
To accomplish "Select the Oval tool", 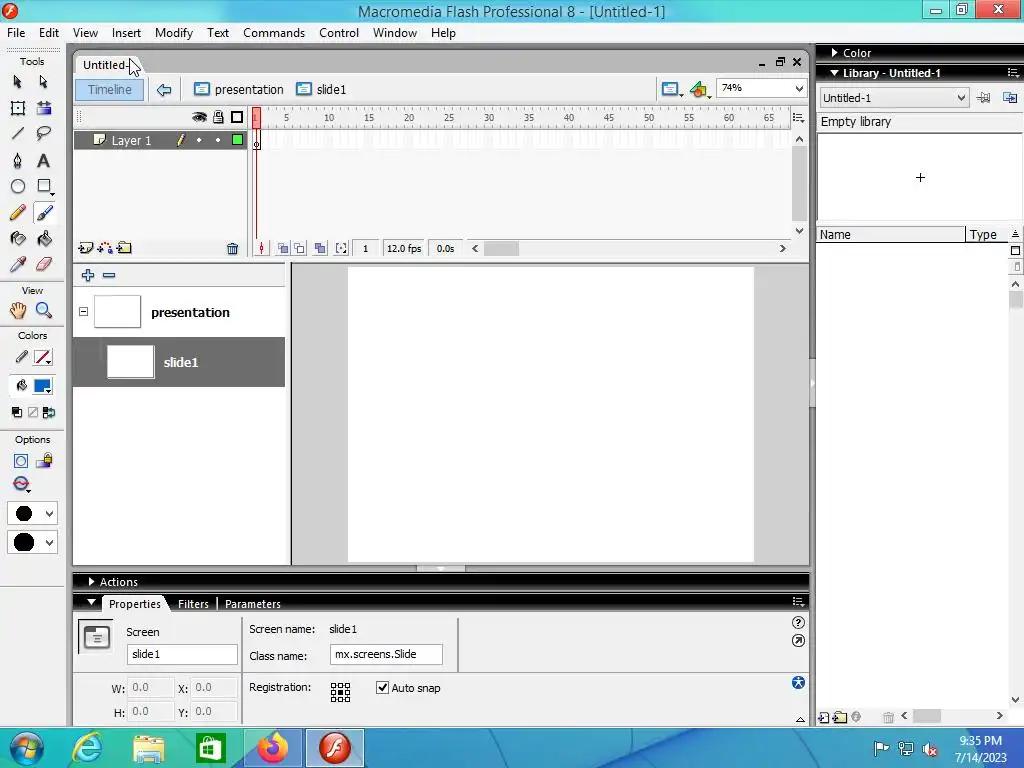I will click(18, 187).
